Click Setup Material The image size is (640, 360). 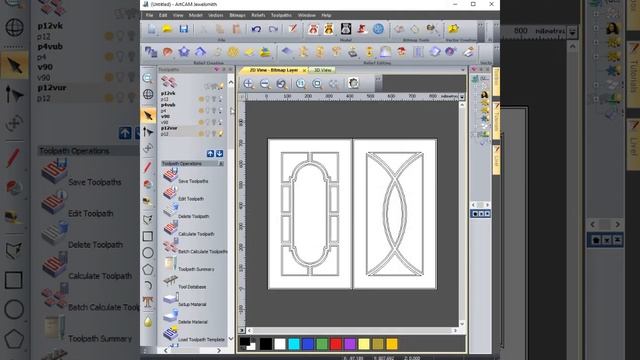pos(184,300)
